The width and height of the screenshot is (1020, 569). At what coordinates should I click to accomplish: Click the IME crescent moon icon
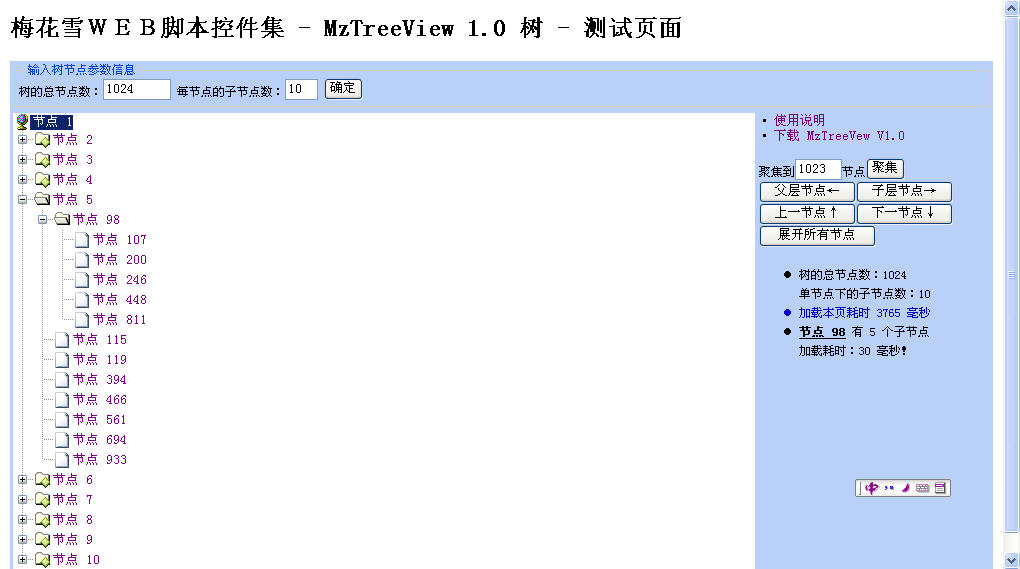point(906,488)
